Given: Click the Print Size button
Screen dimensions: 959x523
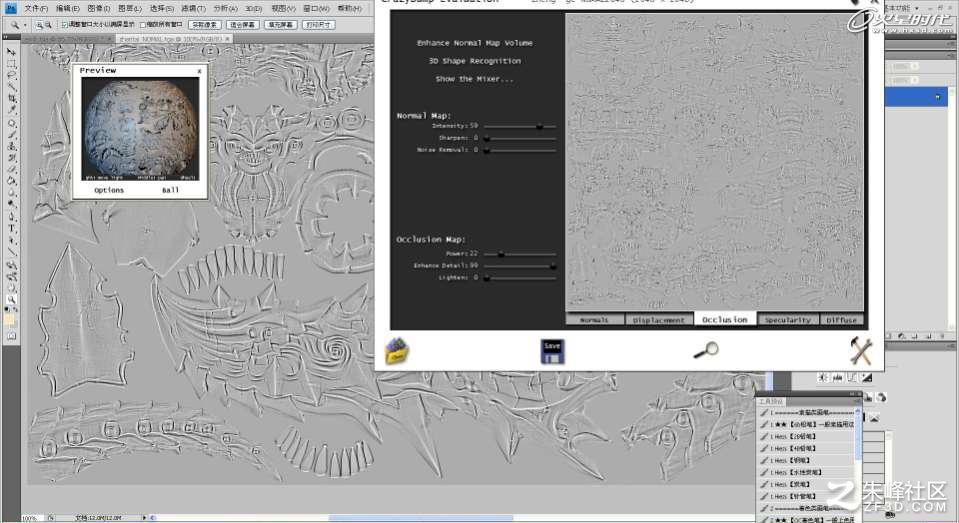Looking at the screenshot, I should [318, 25].
